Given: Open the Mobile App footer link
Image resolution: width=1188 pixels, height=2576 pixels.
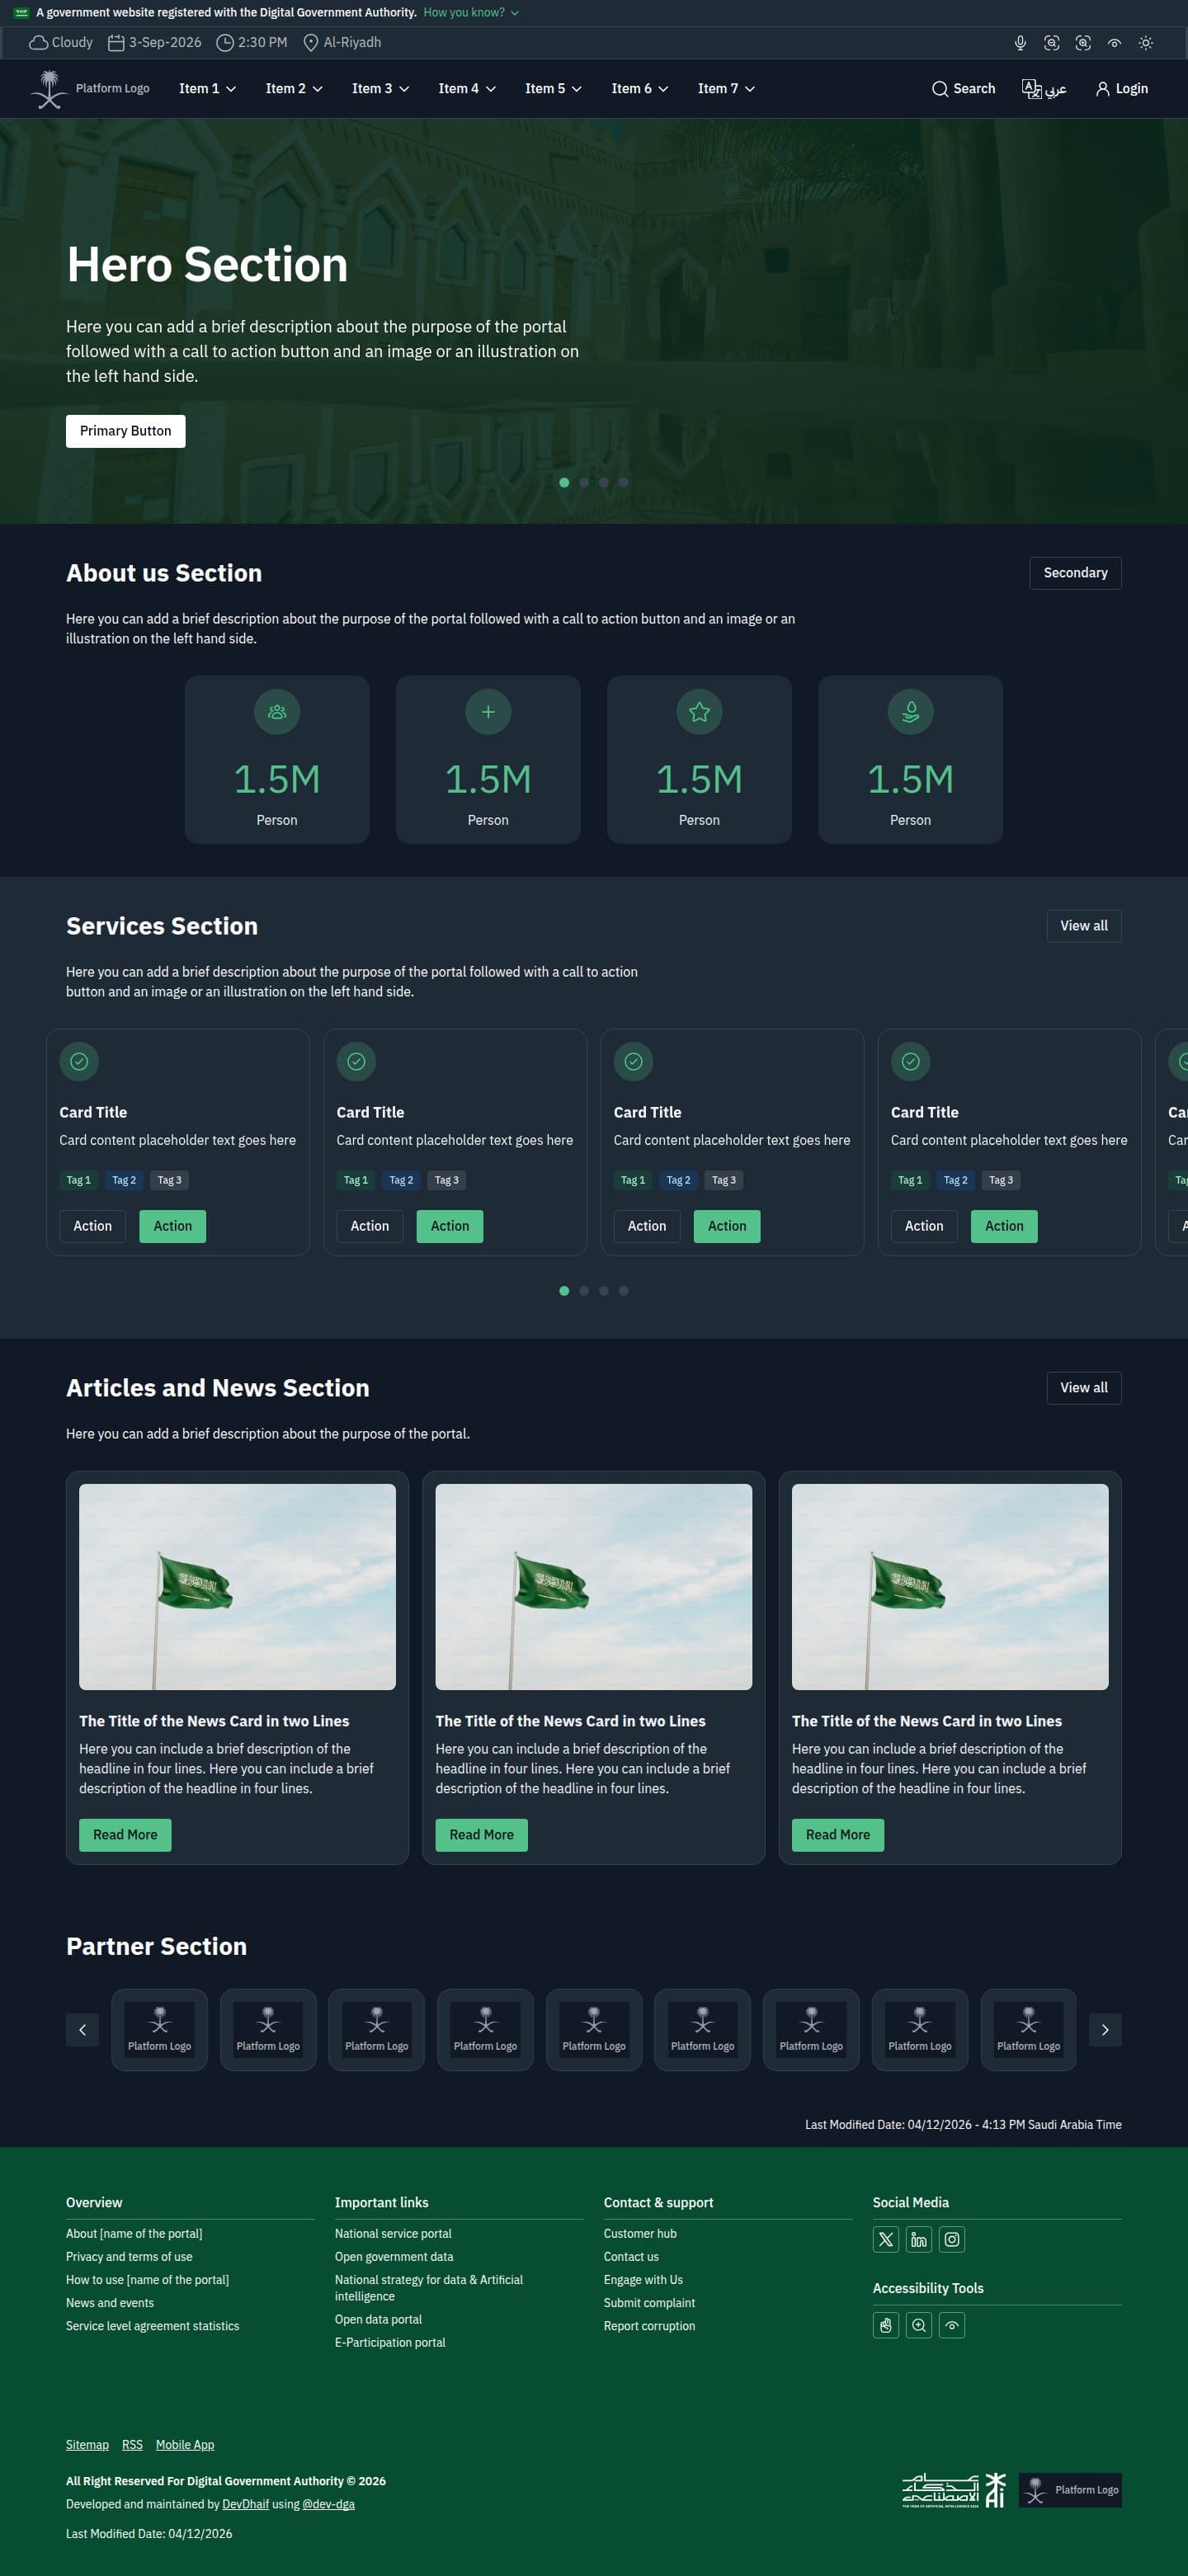Looking at the screenshot, I should tap(185, 2445).
